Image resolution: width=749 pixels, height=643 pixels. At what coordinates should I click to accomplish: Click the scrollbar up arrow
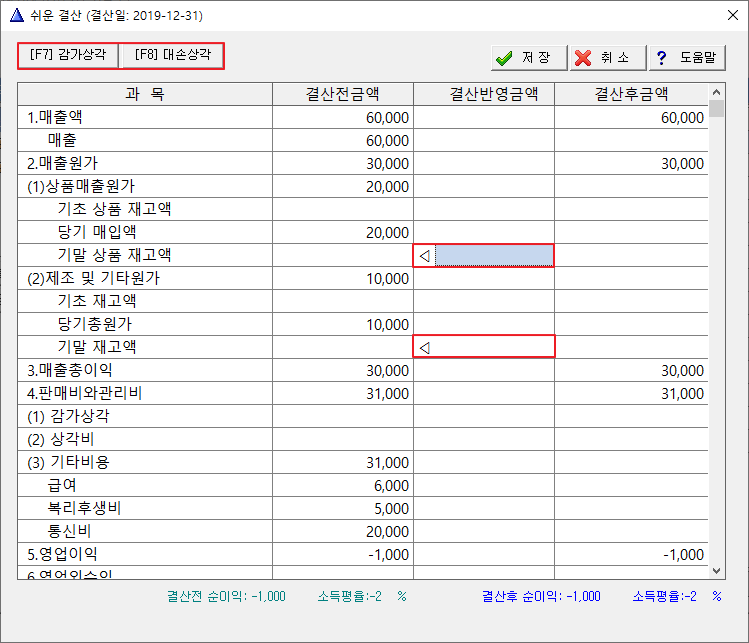point(716,92)
